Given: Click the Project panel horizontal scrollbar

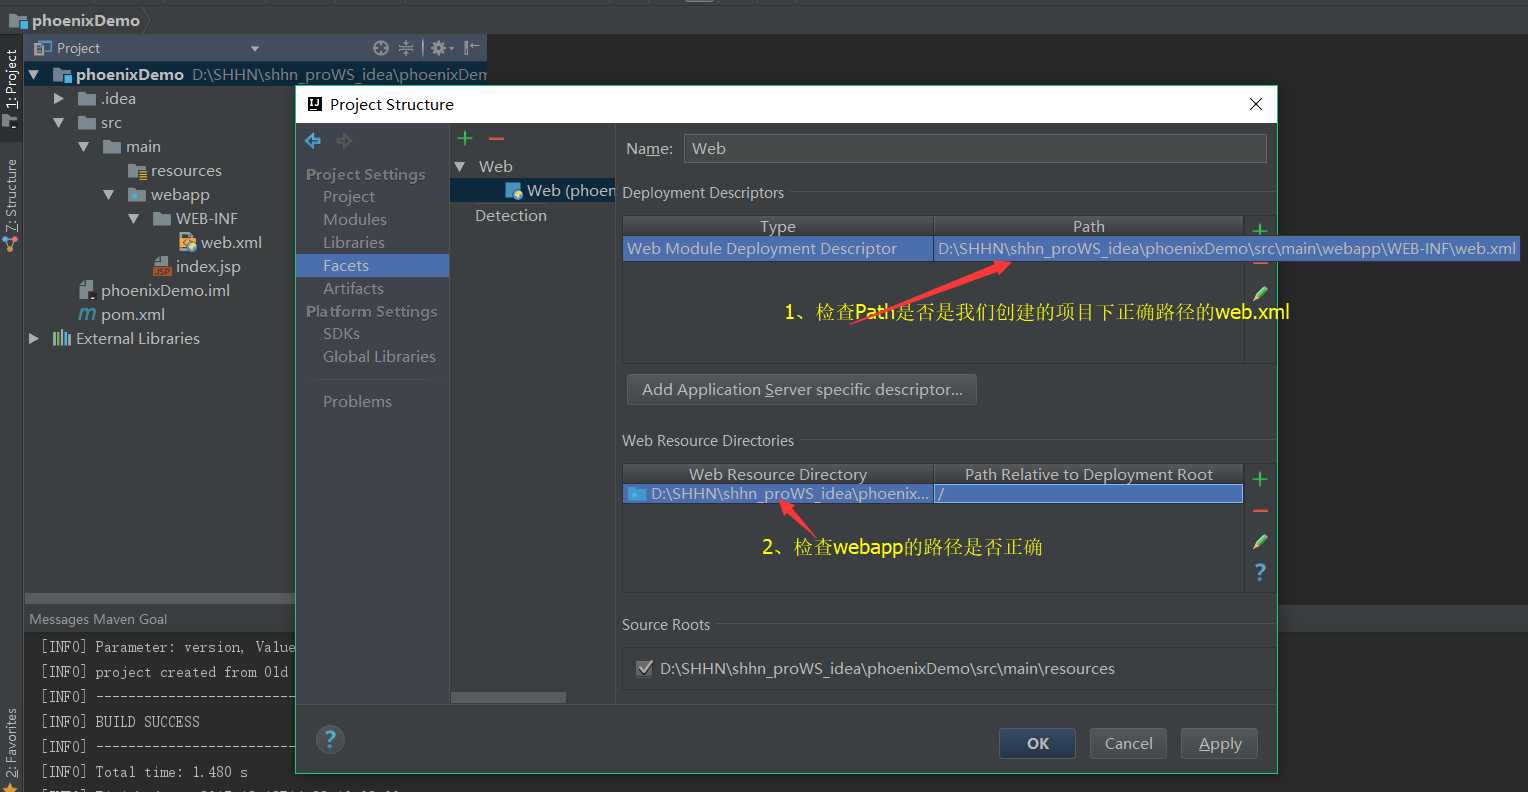Looking at the screenshot, I should [x=160, y=599].
